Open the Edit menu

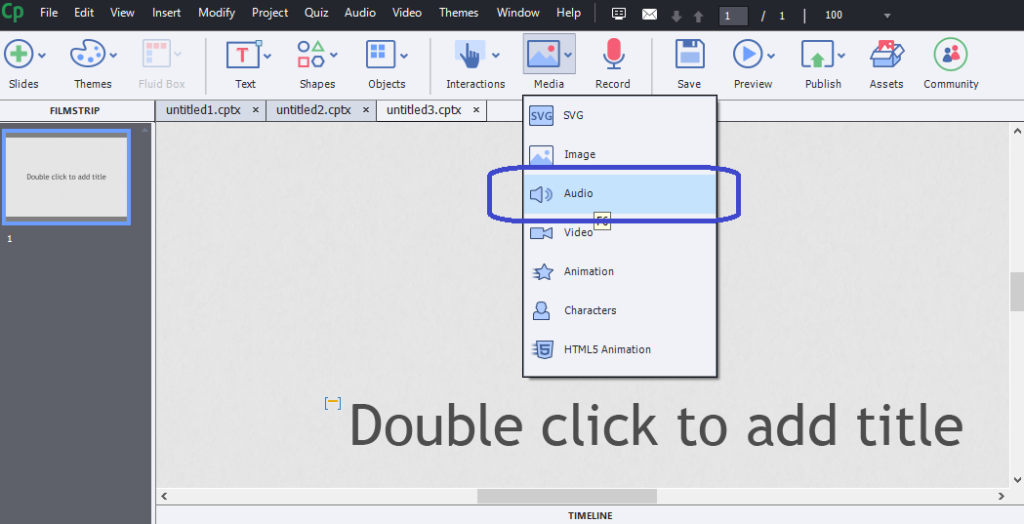click(84, 12)
